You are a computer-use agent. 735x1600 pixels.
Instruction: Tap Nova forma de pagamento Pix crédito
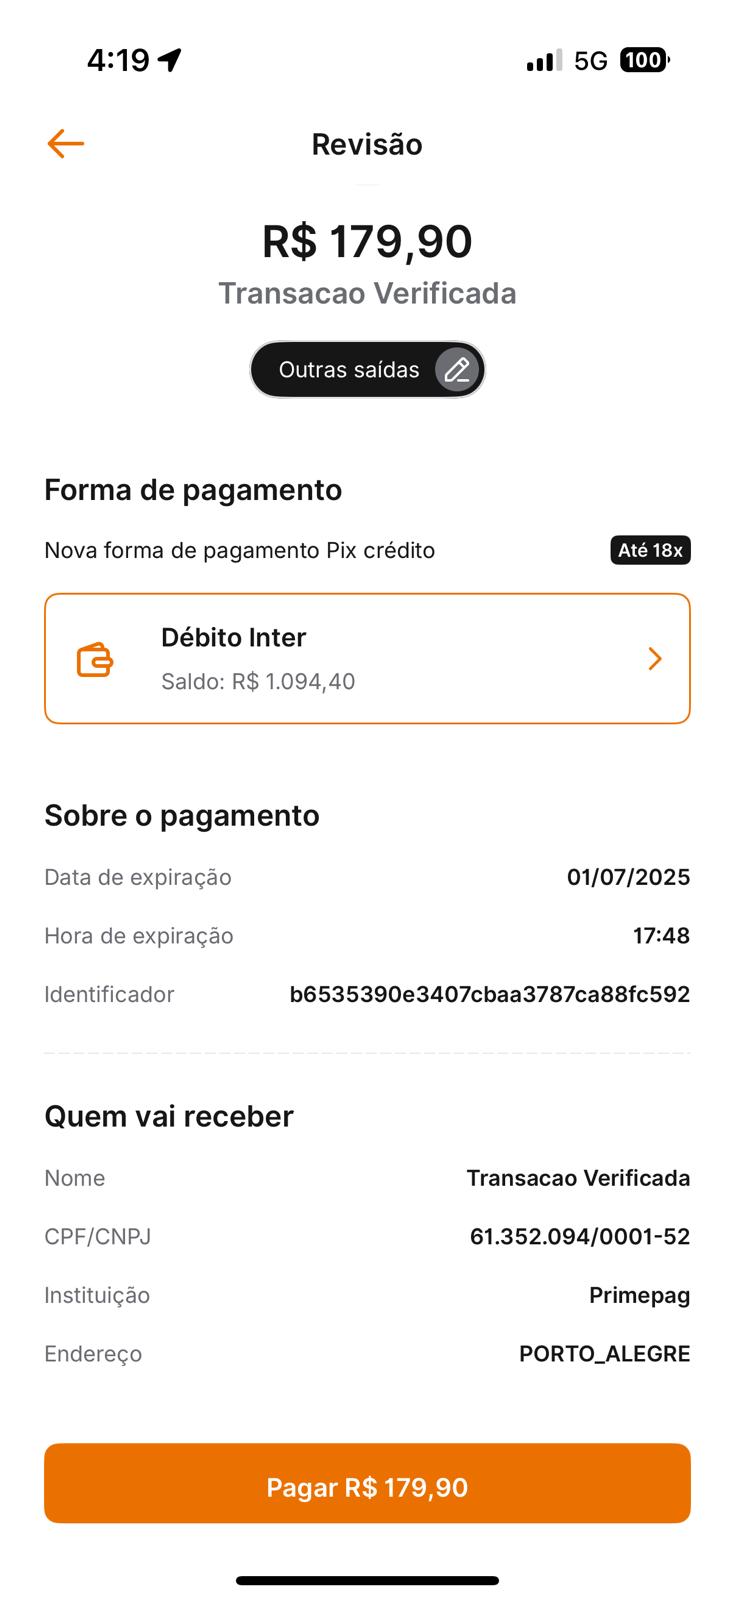point(240,550)
